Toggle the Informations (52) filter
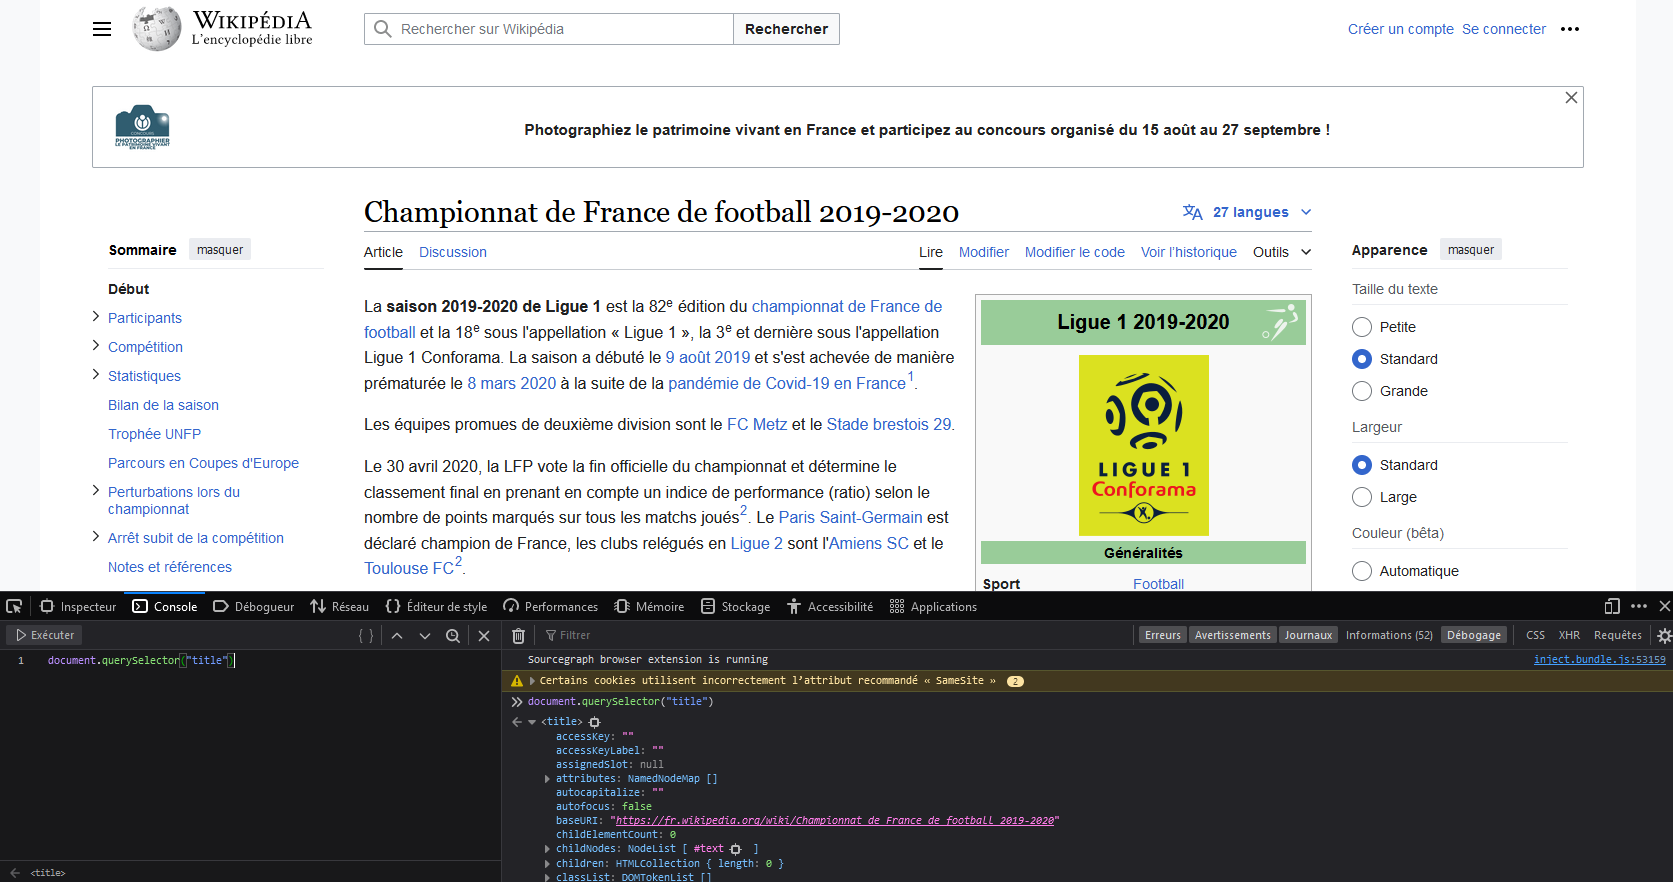The width and height of the screenshot is (1673, 882). 1389,635
